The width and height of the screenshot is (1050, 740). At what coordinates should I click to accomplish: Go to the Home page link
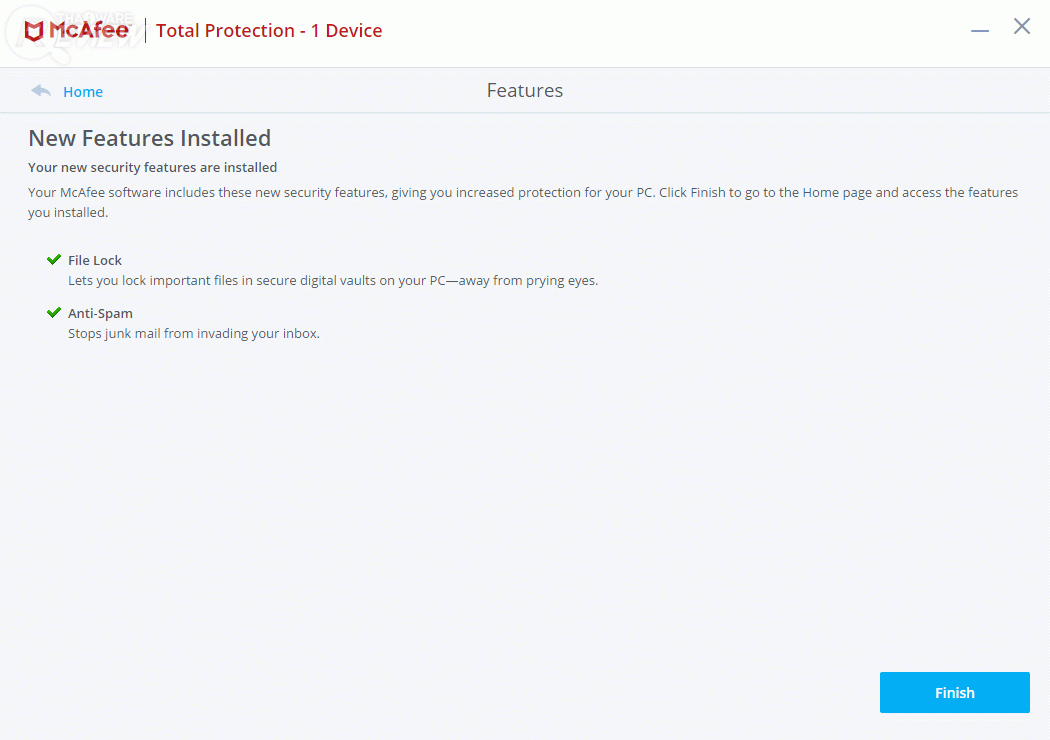tap(83, 92)
